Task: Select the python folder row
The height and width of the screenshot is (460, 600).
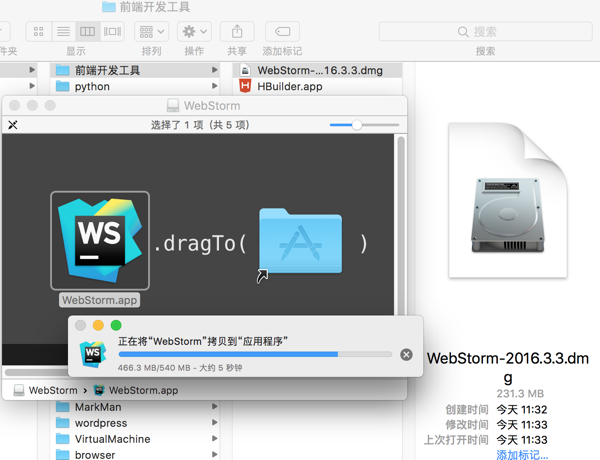Action: (x=135, y=86)
